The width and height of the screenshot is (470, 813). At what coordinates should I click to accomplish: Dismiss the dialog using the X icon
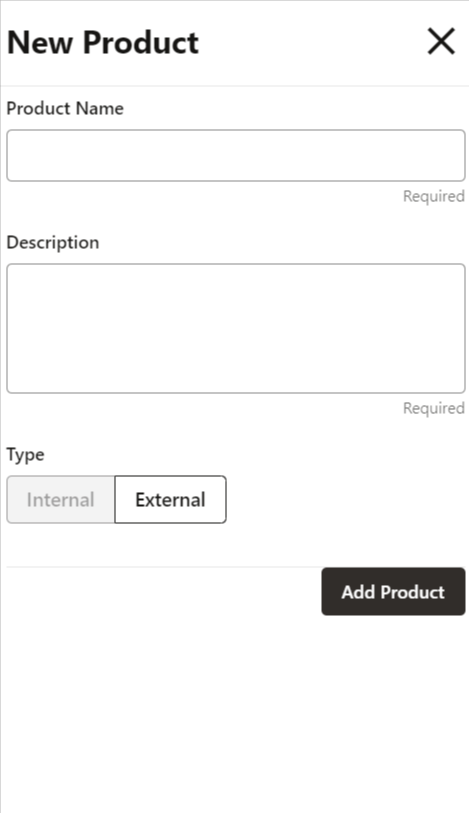click(441, 41)
